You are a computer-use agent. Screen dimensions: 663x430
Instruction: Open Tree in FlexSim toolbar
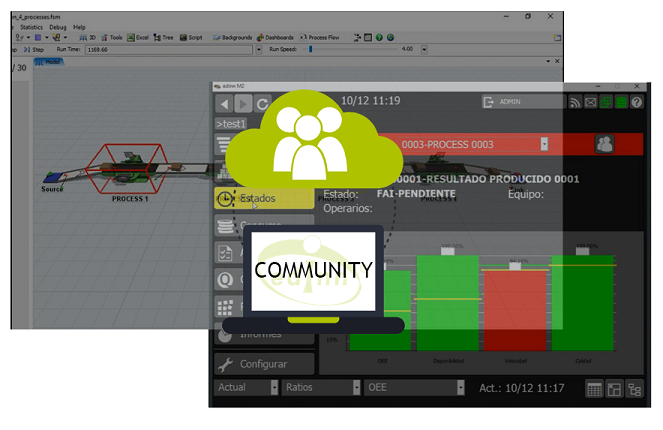tap(164, 38)
